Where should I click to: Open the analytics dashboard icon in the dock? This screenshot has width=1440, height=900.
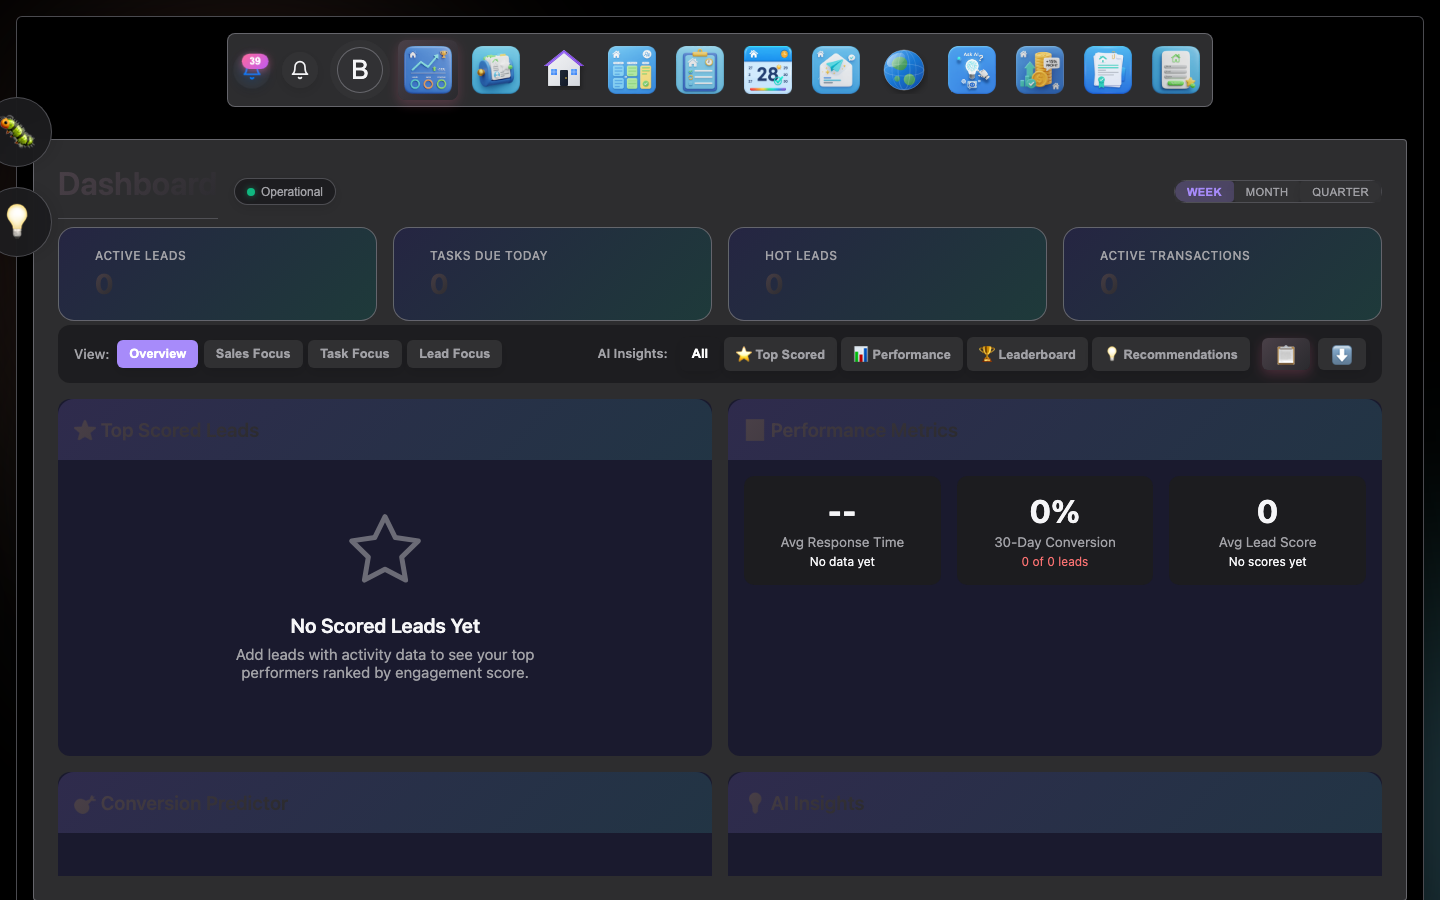427,70
